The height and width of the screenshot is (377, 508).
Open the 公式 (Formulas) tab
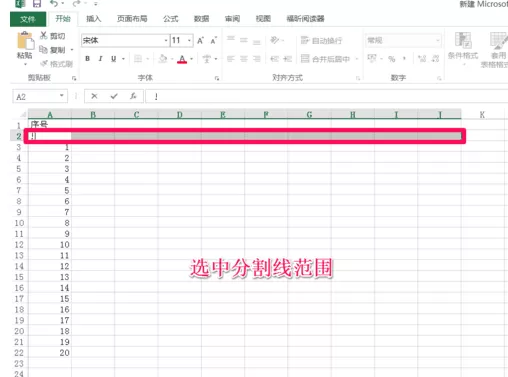coord(171,19)
